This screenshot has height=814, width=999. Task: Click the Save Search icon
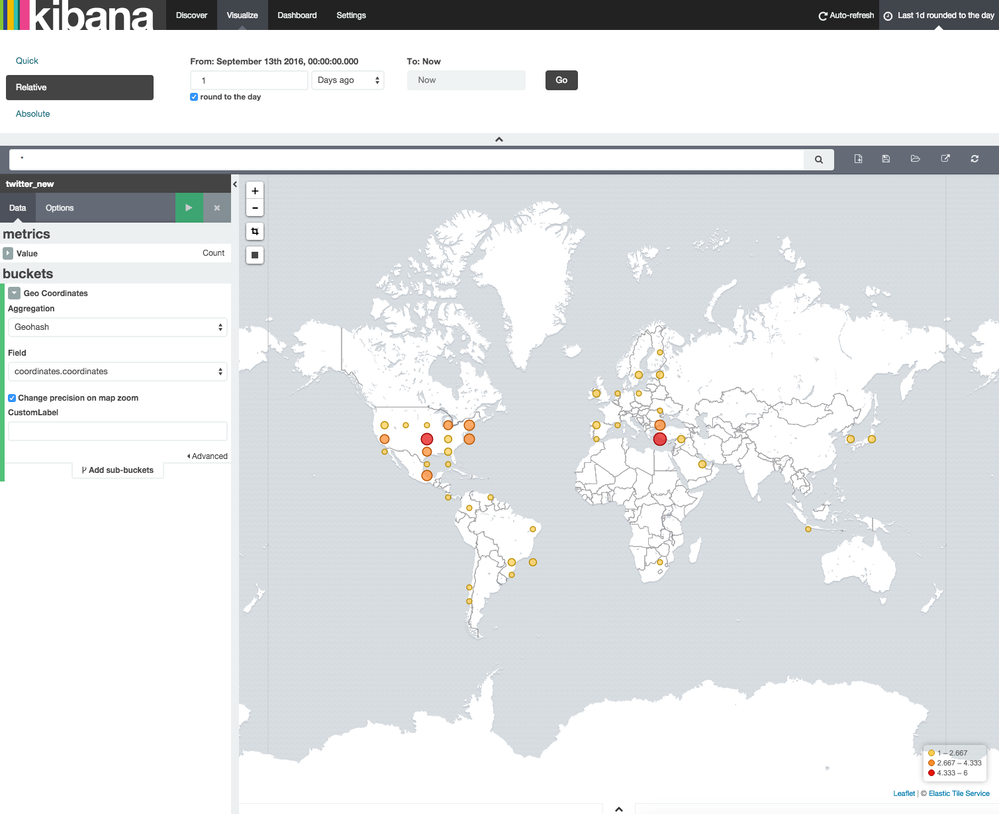coord(886,158)
